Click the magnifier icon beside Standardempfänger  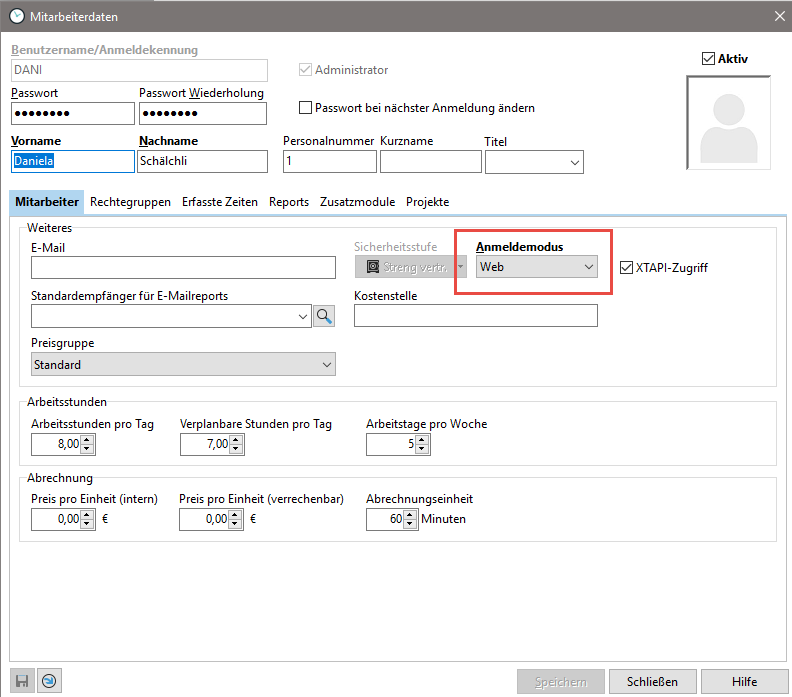click(325, 316)
